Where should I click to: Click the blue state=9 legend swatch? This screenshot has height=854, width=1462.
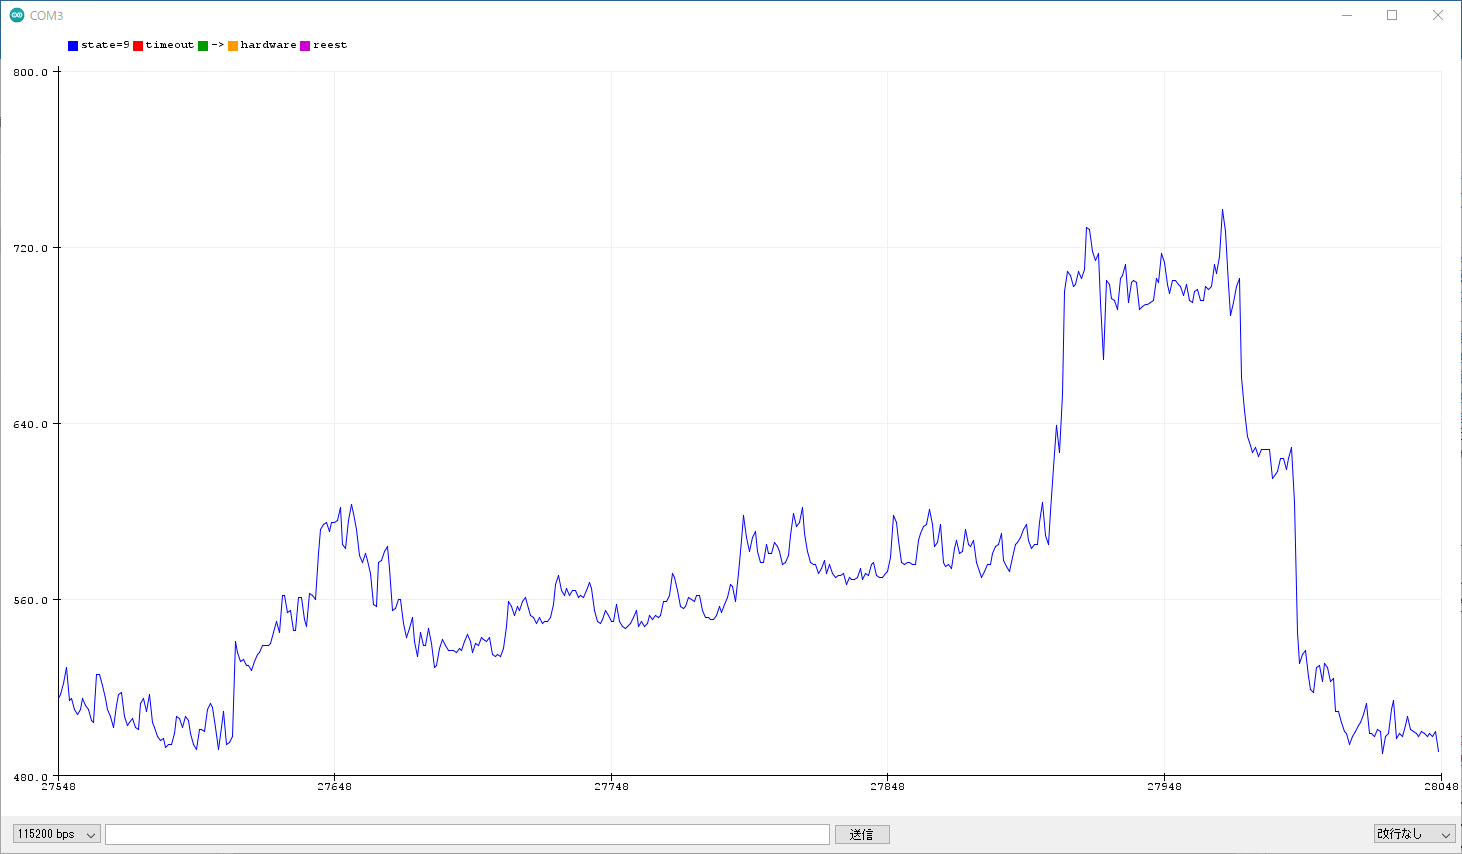(73, 46)
